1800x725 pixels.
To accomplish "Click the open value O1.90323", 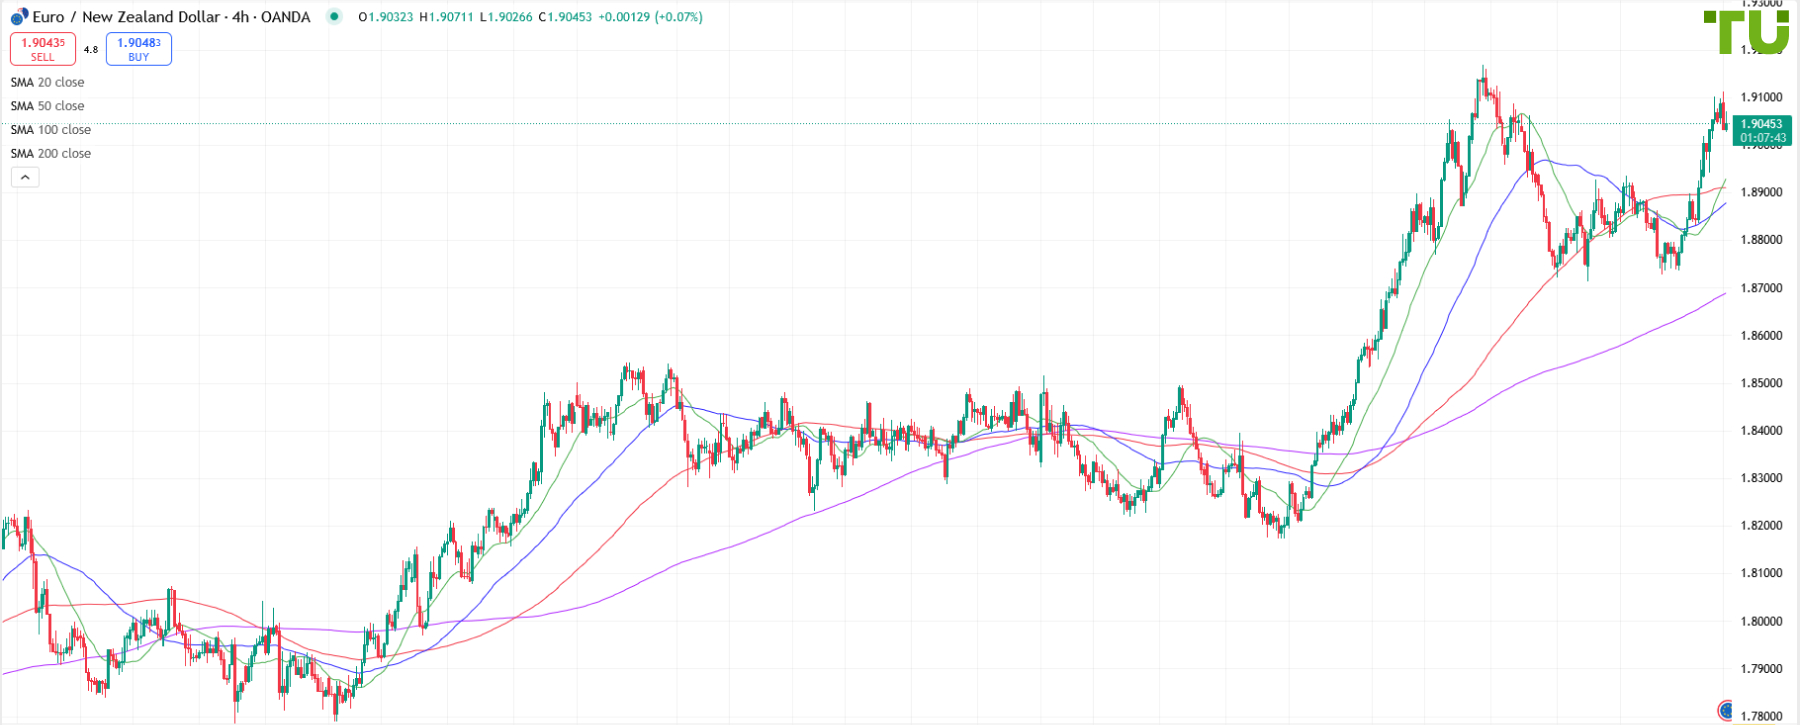I will click(x=386, y=17).
